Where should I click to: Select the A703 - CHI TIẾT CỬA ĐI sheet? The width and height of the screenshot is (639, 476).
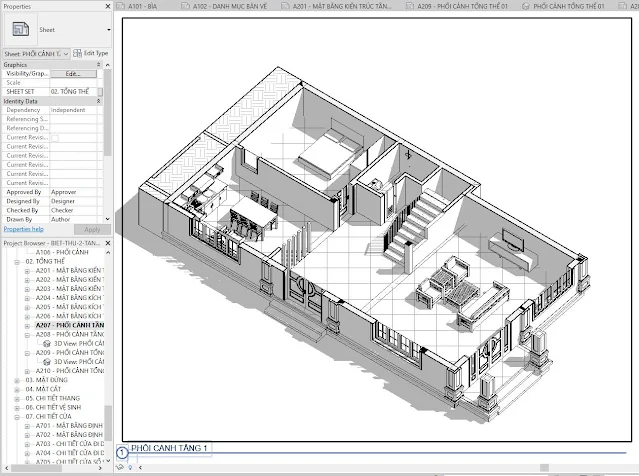(x=70, y=444)
